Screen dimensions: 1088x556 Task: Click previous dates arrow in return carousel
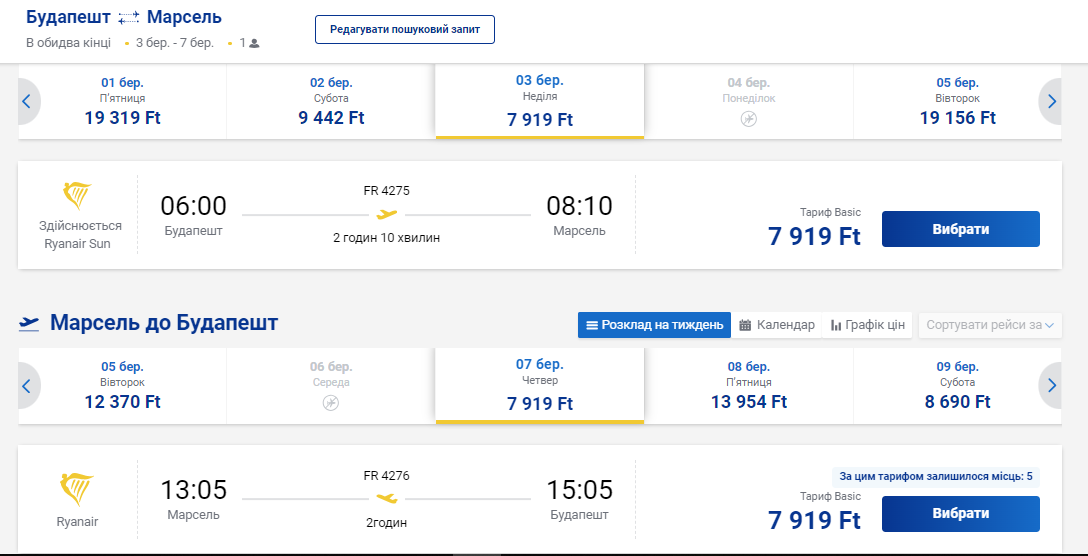pos(27,385)
